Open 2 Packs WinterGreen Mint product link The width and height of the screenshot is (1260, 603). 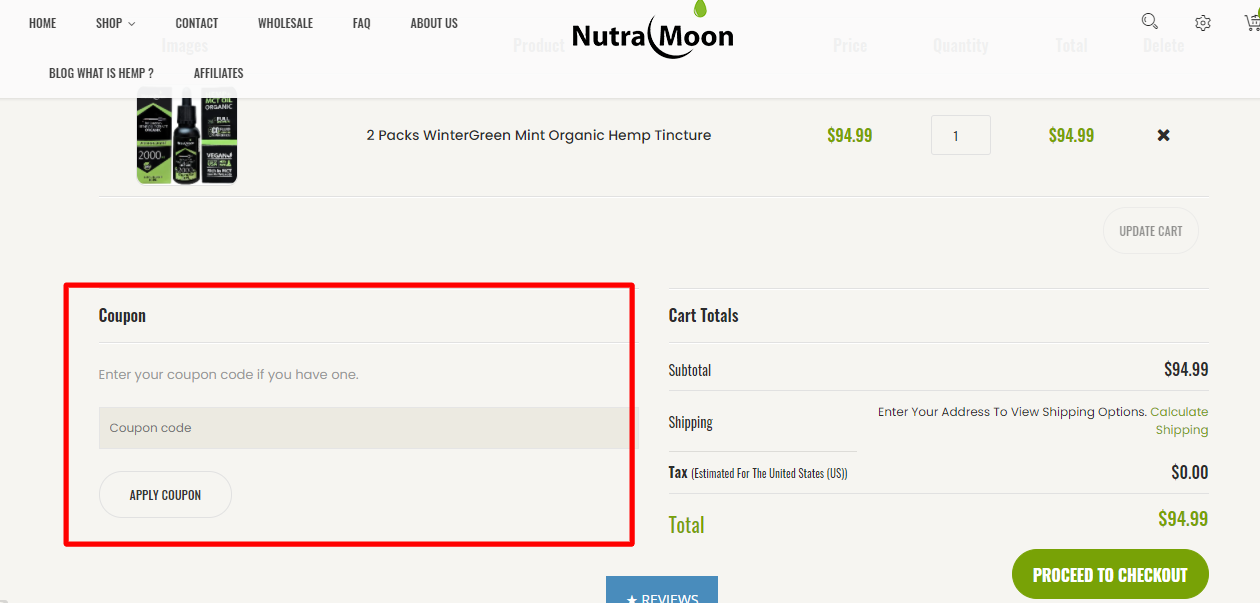539,135
